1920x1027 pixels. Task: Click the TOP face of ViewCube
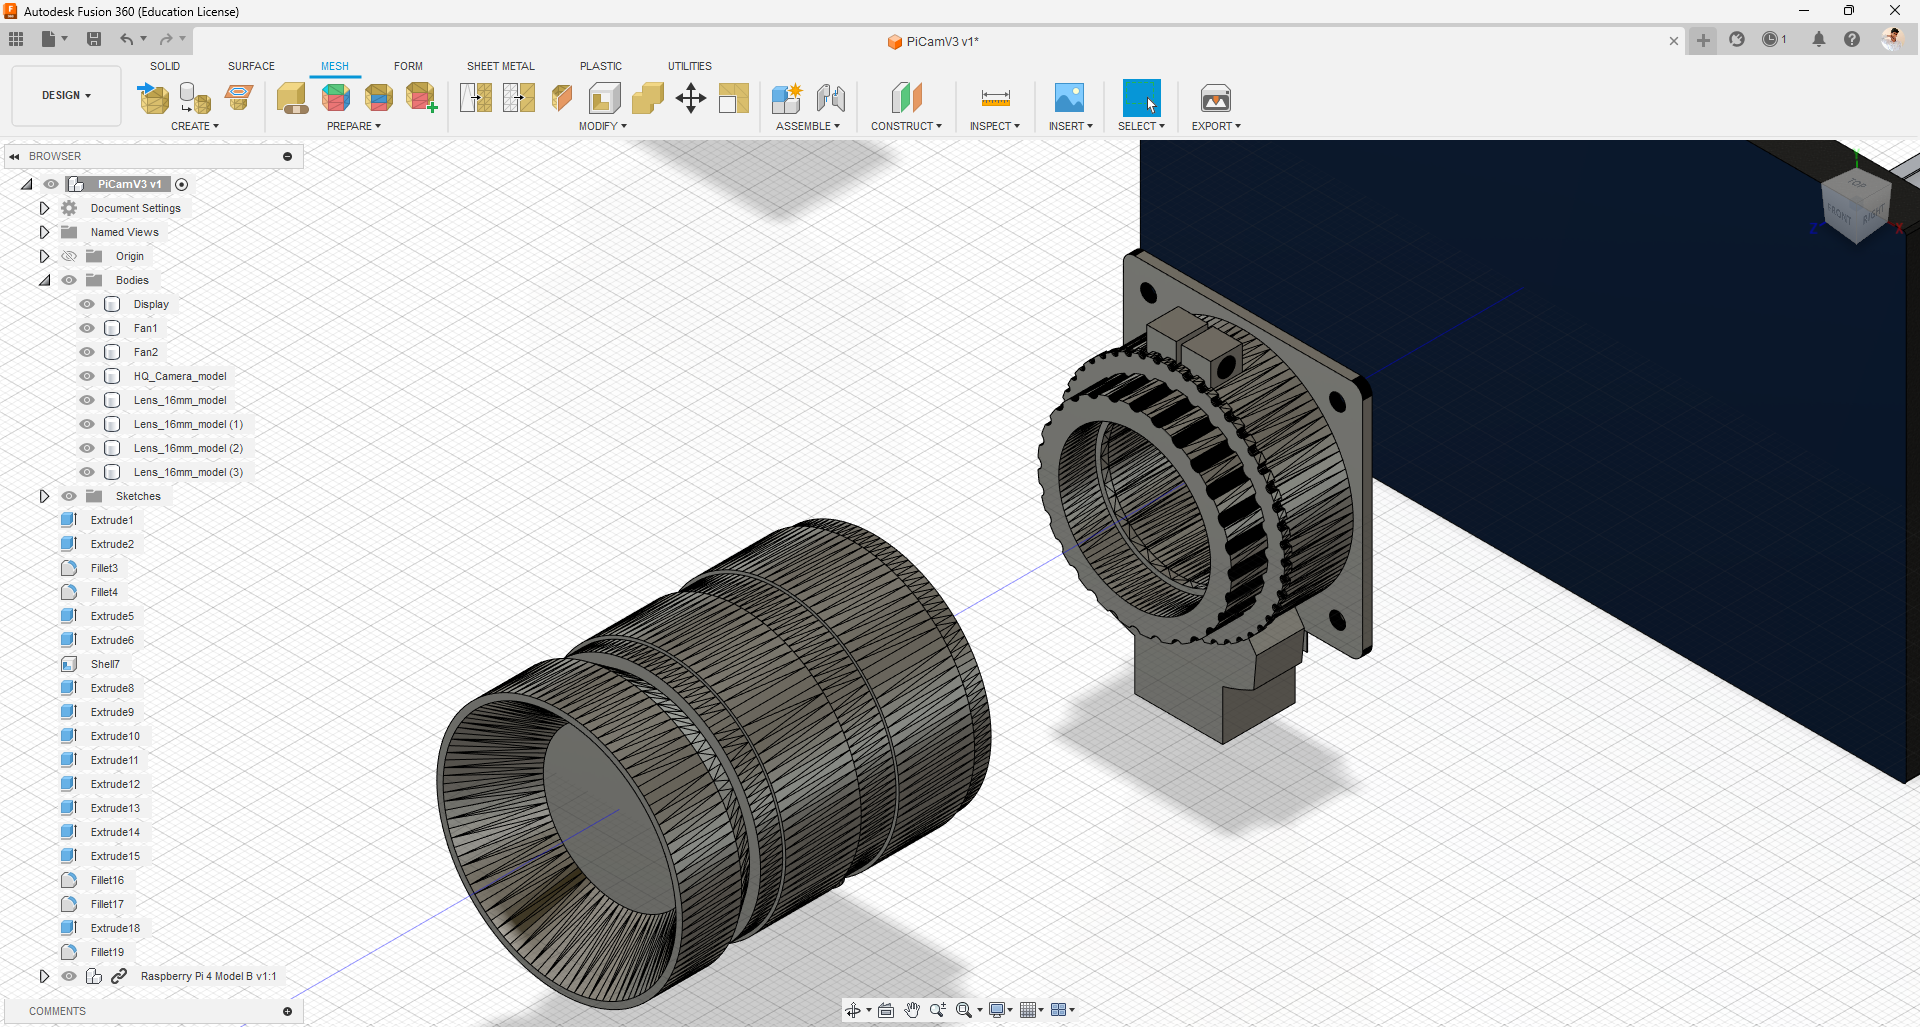coord(1857,184)
